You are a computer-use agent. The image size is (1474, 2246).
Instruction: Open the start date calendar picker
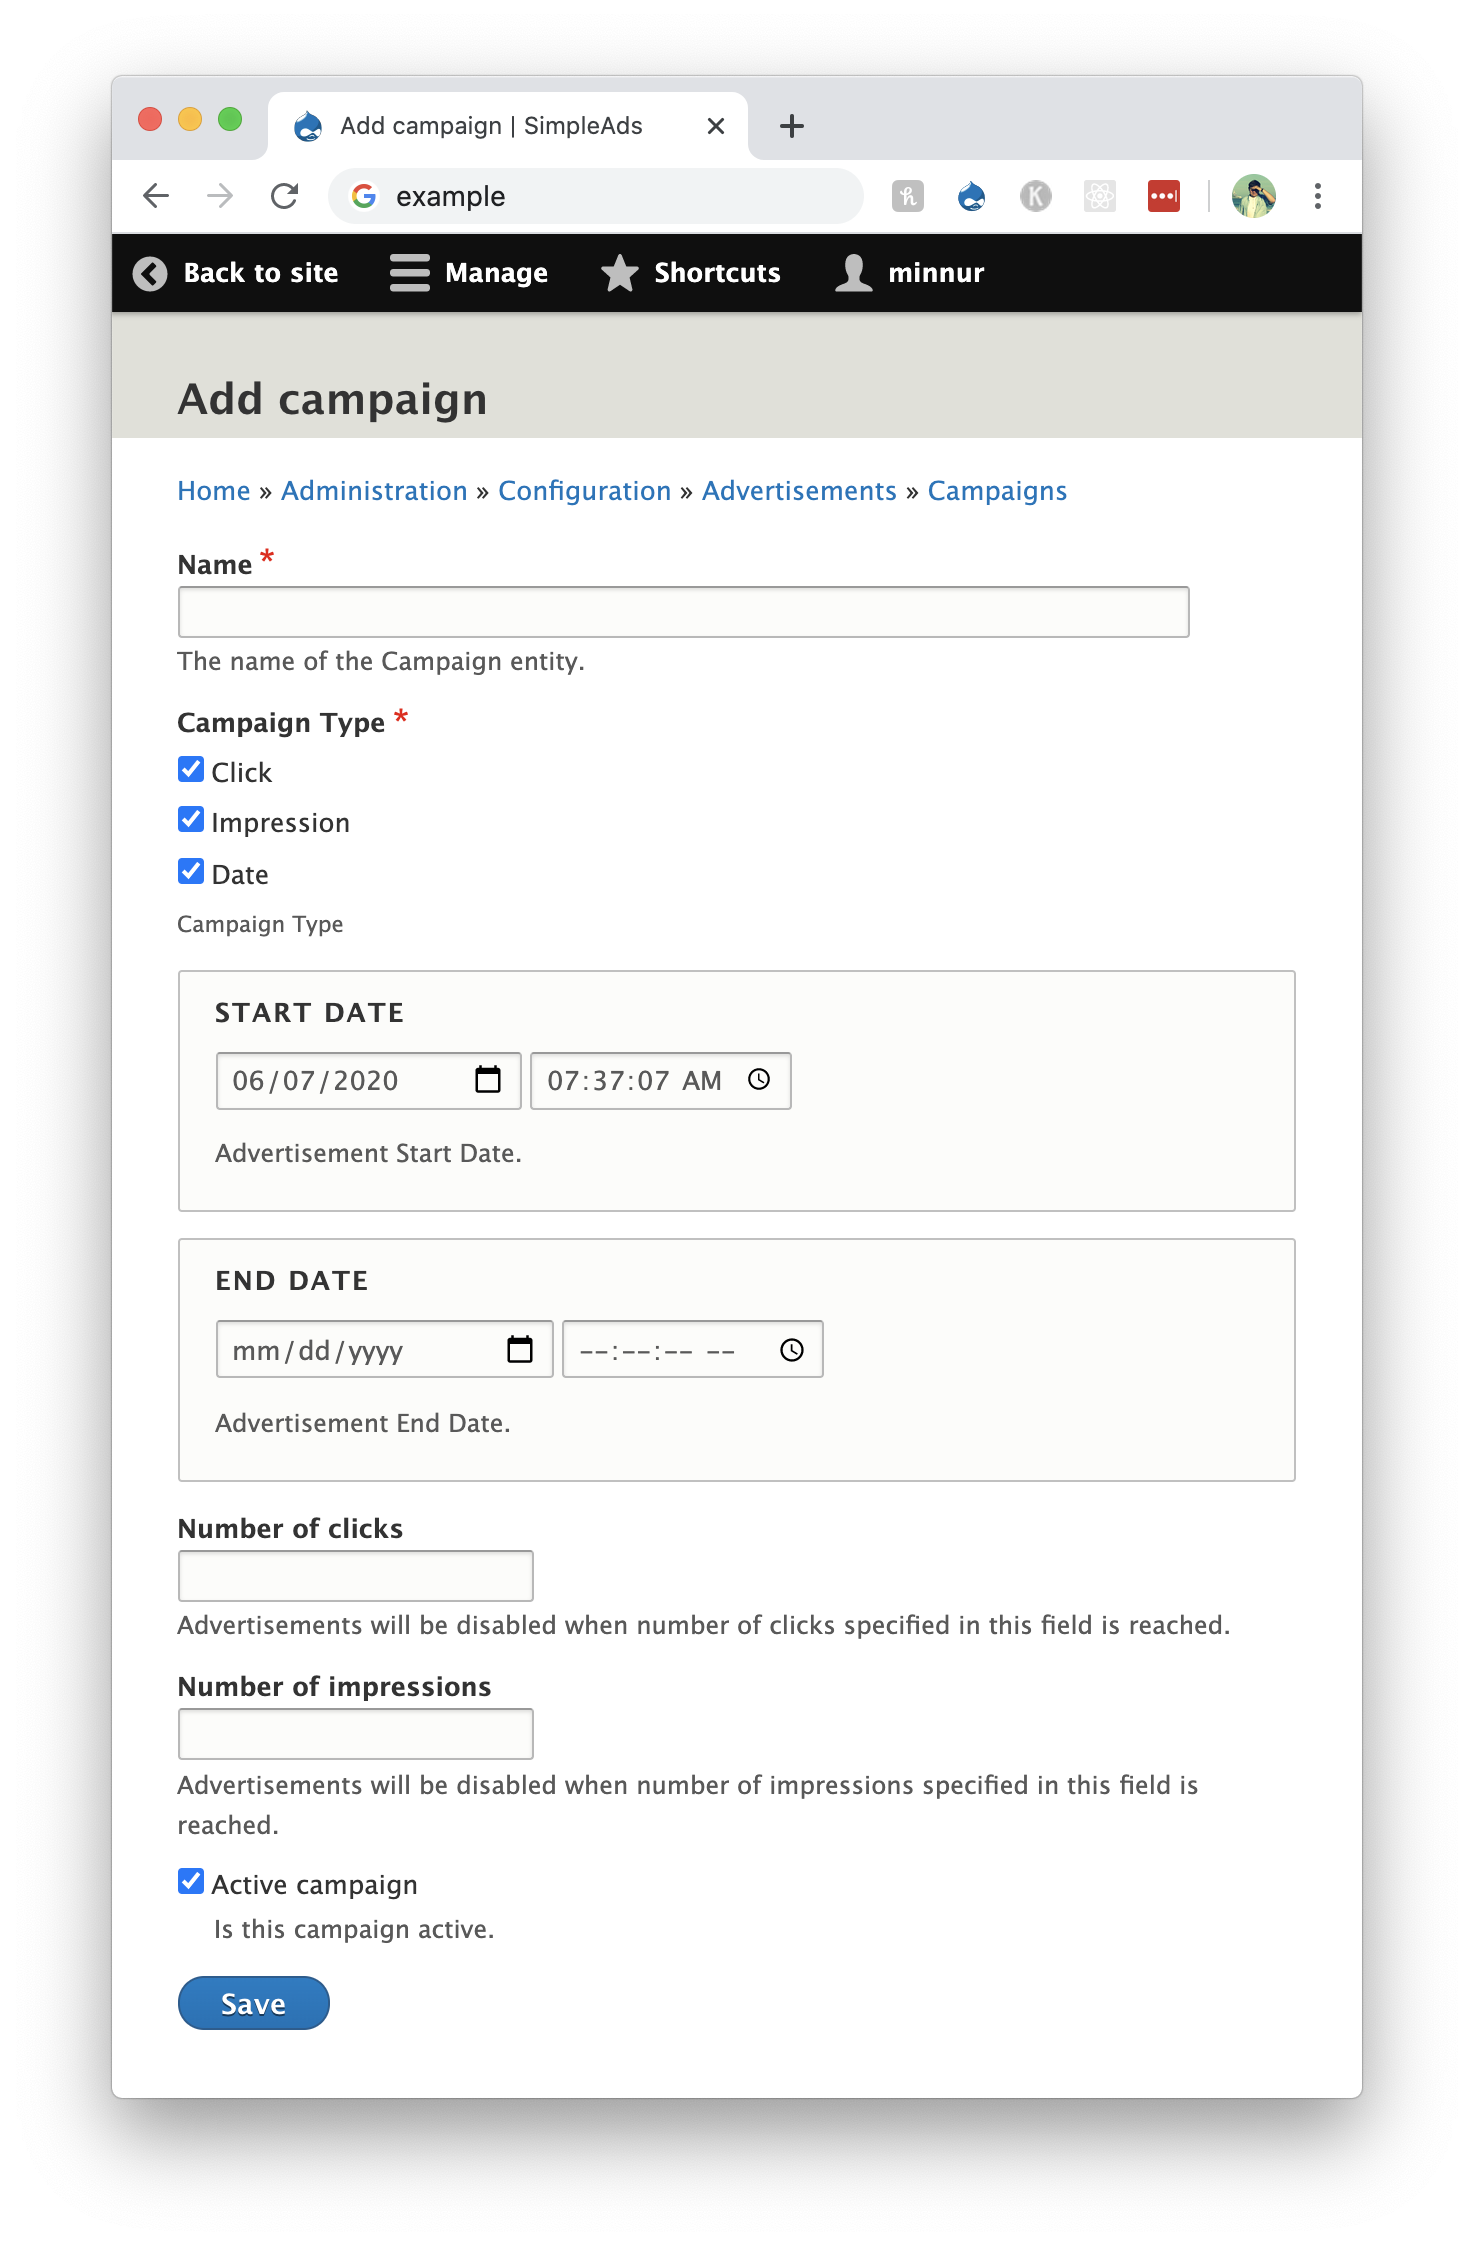click(489, 1080)
